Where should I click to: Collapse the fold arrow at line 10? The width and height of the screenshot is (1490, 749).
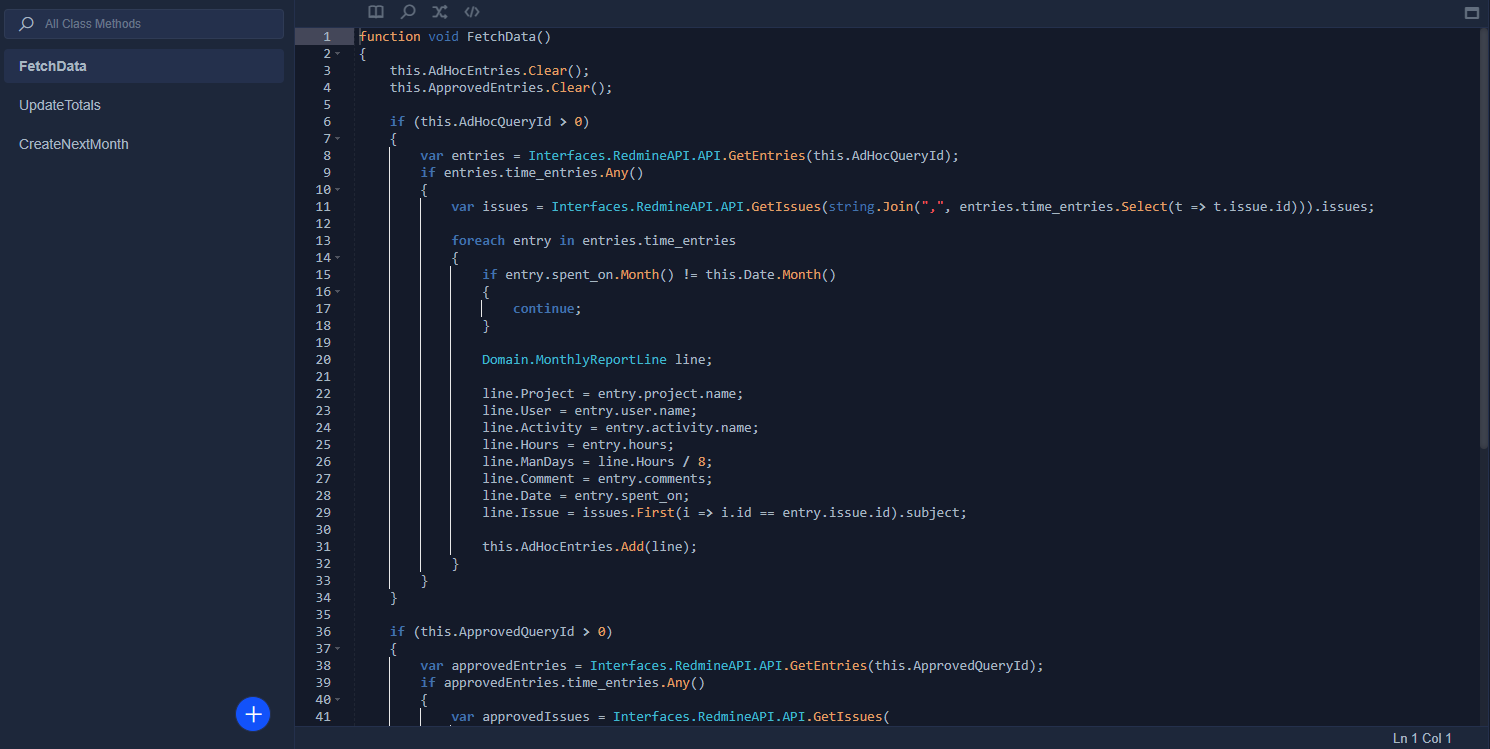(x=338, y=190)
